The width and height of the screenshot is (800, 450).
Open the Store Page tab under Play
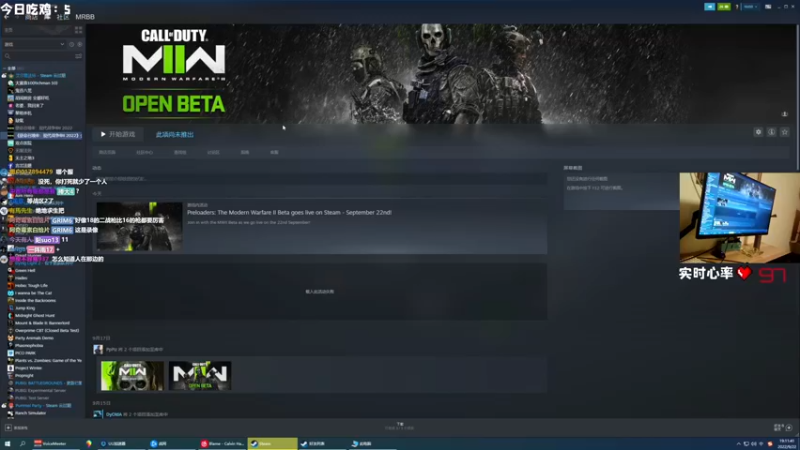[x=107, y=152]
